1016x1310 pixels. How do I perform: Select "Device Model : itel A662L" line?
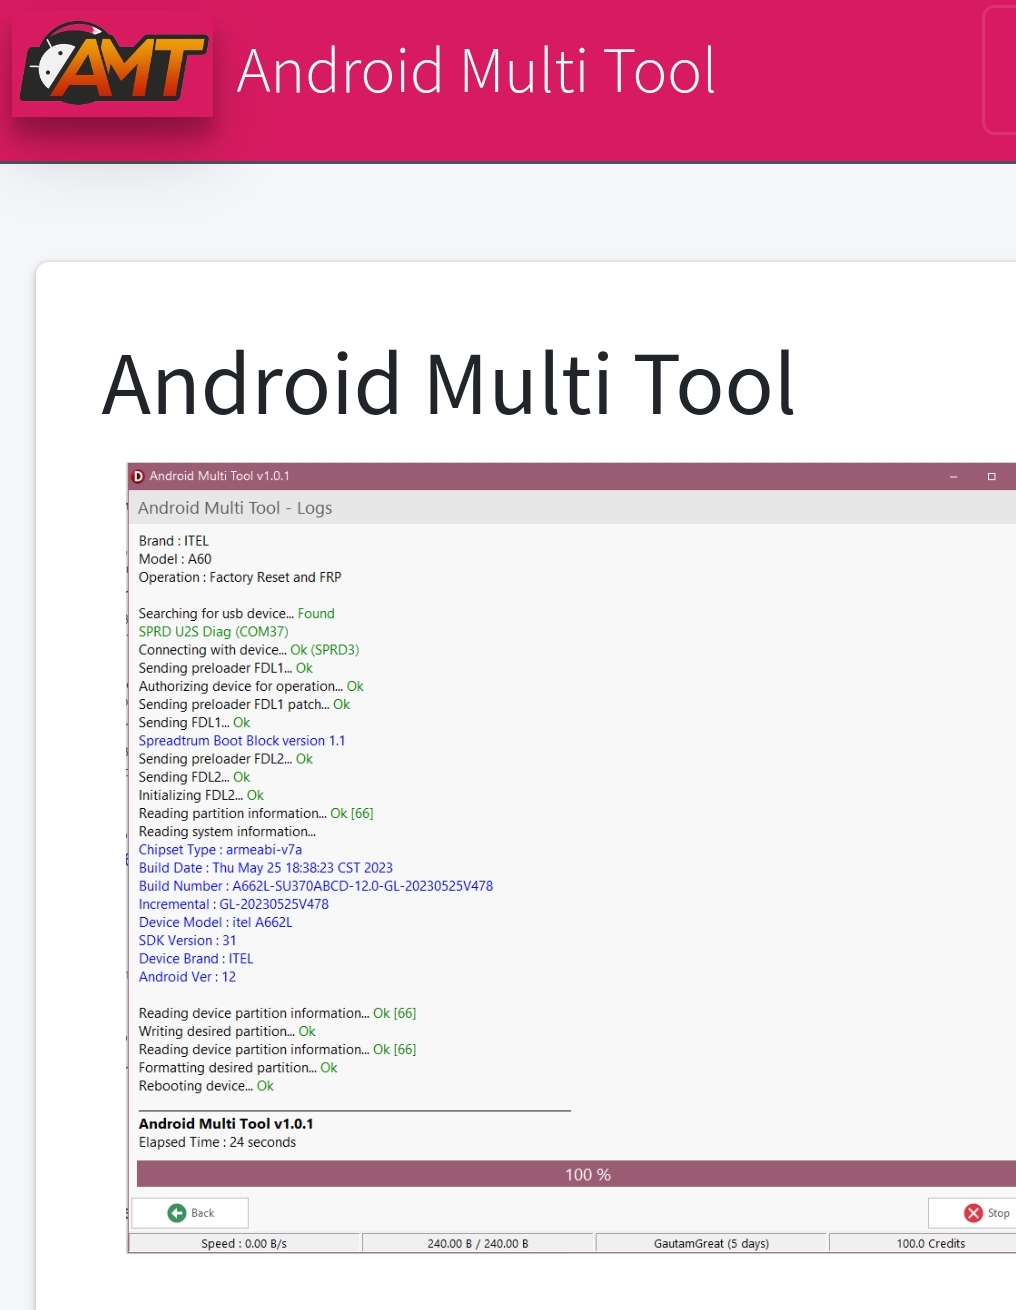click(216, 922)
